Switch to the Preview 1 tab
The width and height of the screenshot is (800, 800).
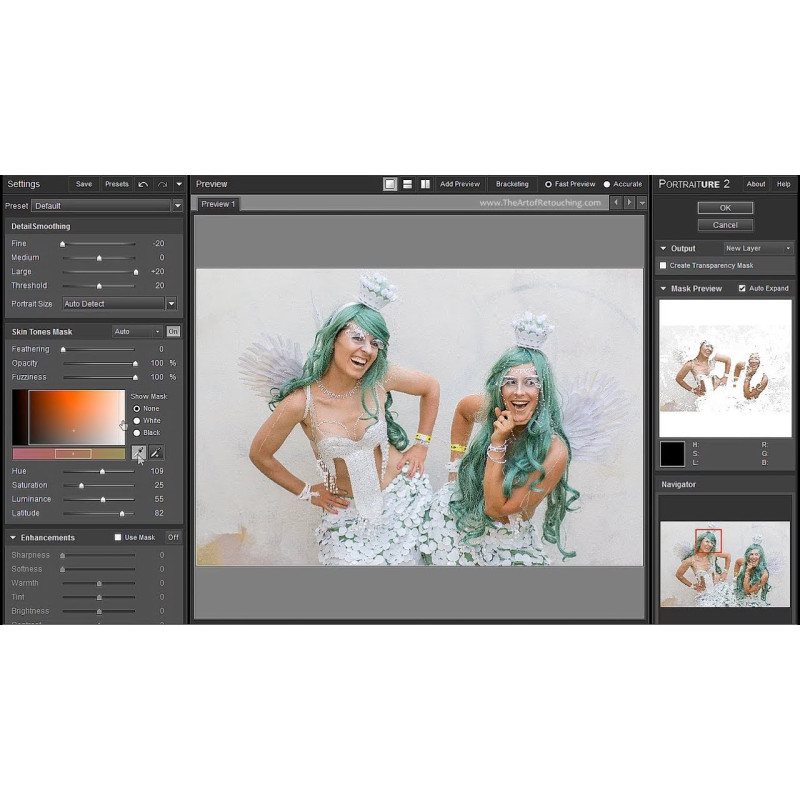pyautogui.click(x=217, y=204)
